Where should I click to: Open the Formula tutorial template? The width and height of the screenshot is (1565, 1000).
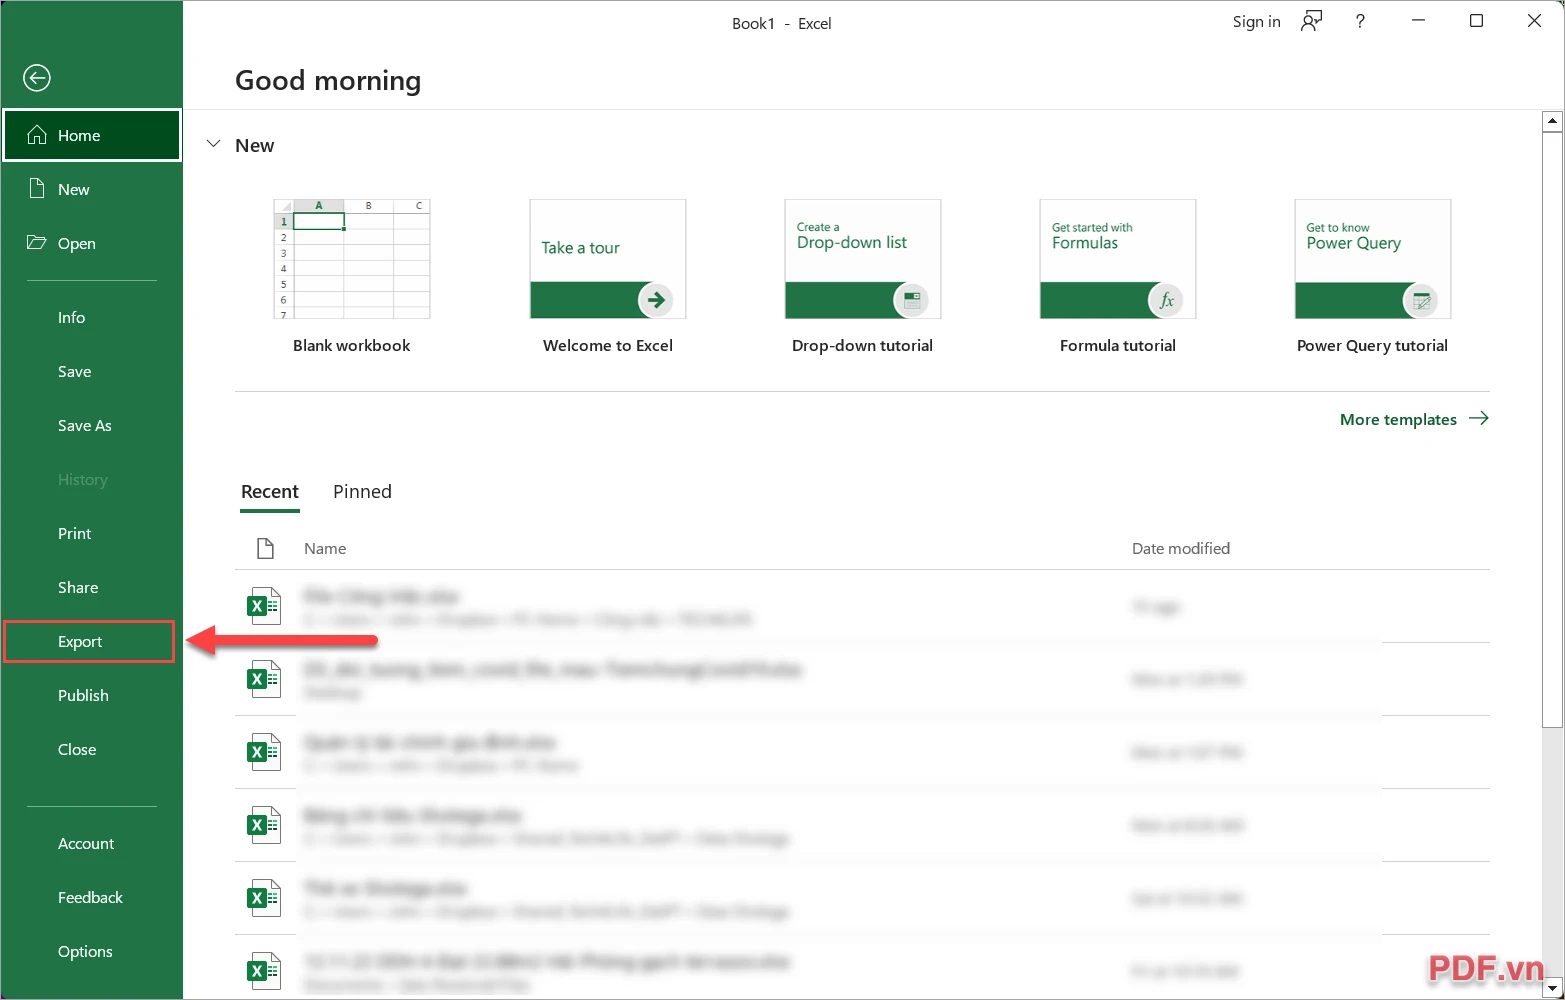(1118, 277)
